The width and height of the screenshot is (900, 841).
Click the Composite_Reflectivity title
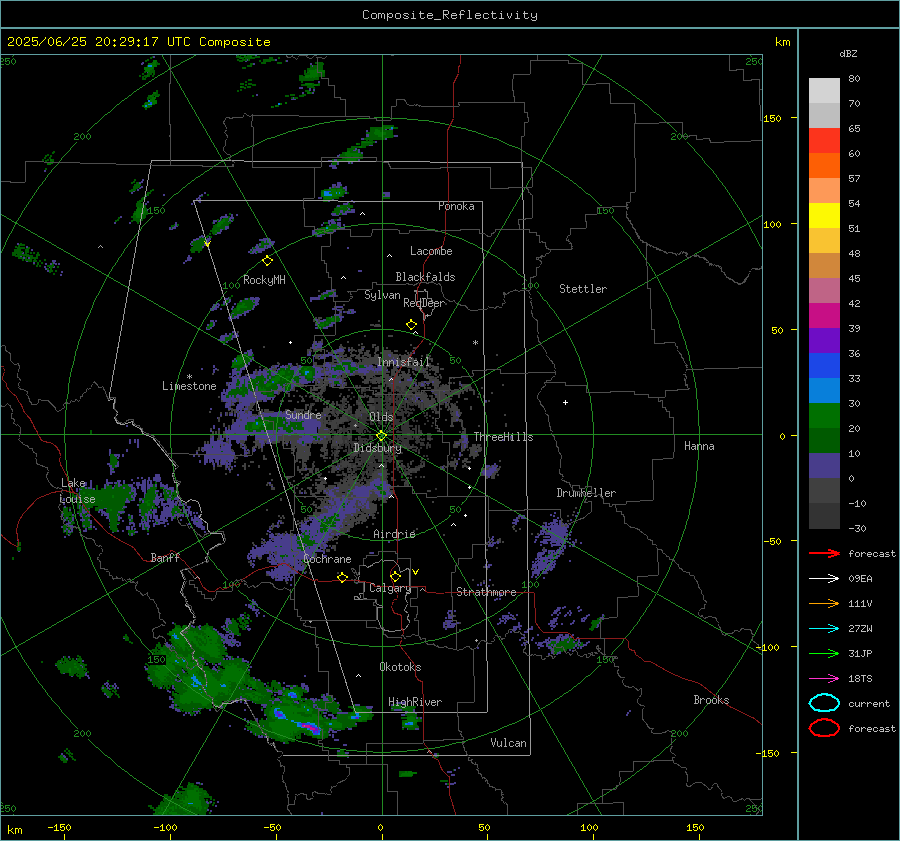(450, 15)
